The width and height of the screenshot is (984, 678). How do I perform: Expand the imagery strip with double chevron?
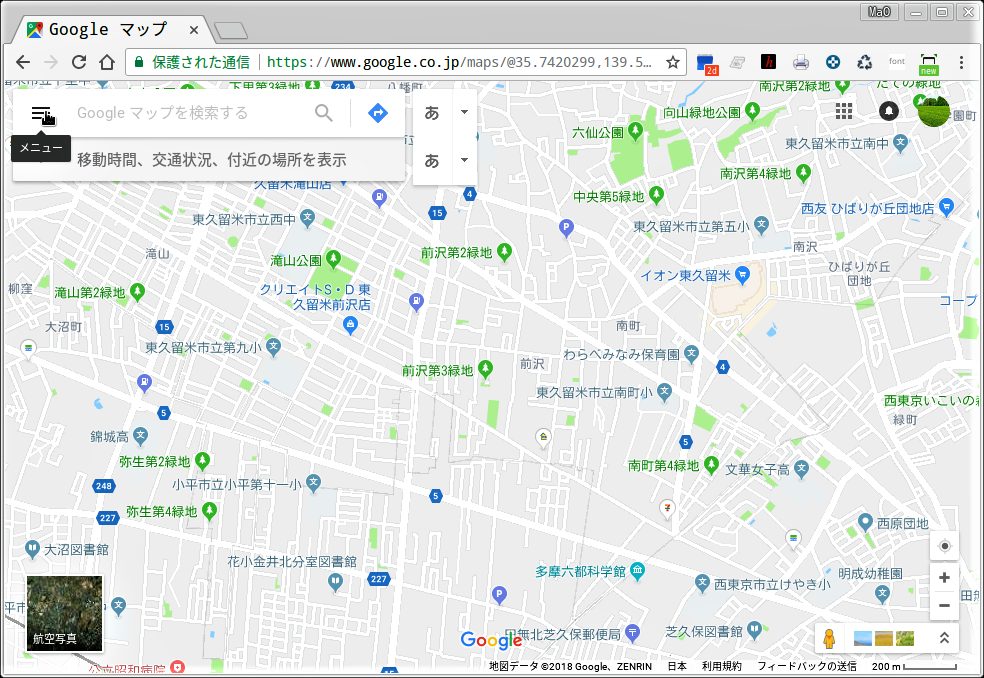944,638
